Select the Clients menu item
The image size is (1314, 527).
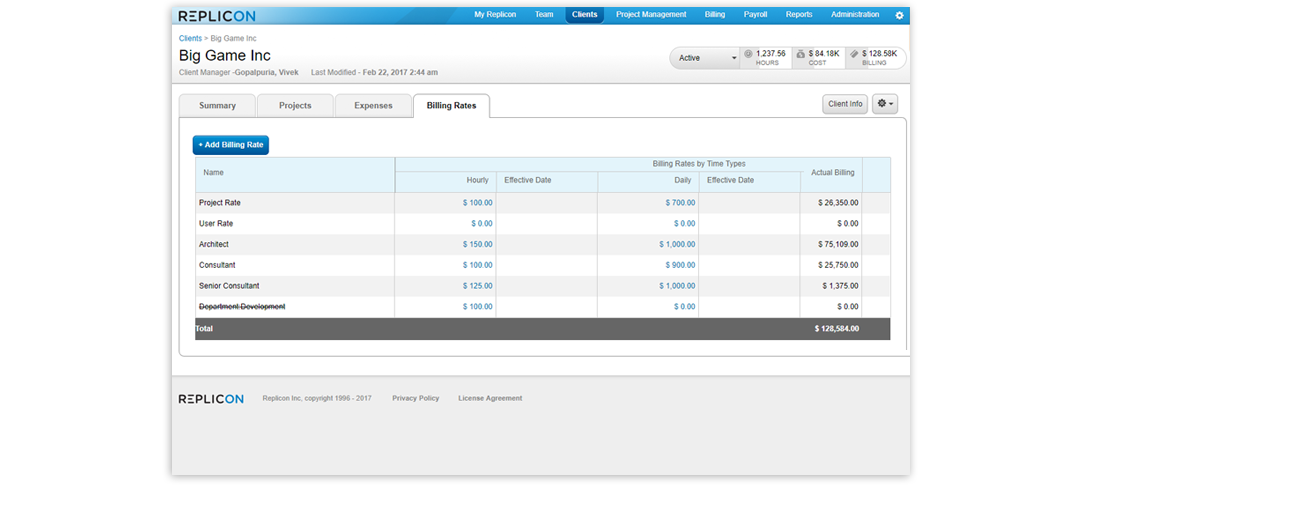[585, 15]
